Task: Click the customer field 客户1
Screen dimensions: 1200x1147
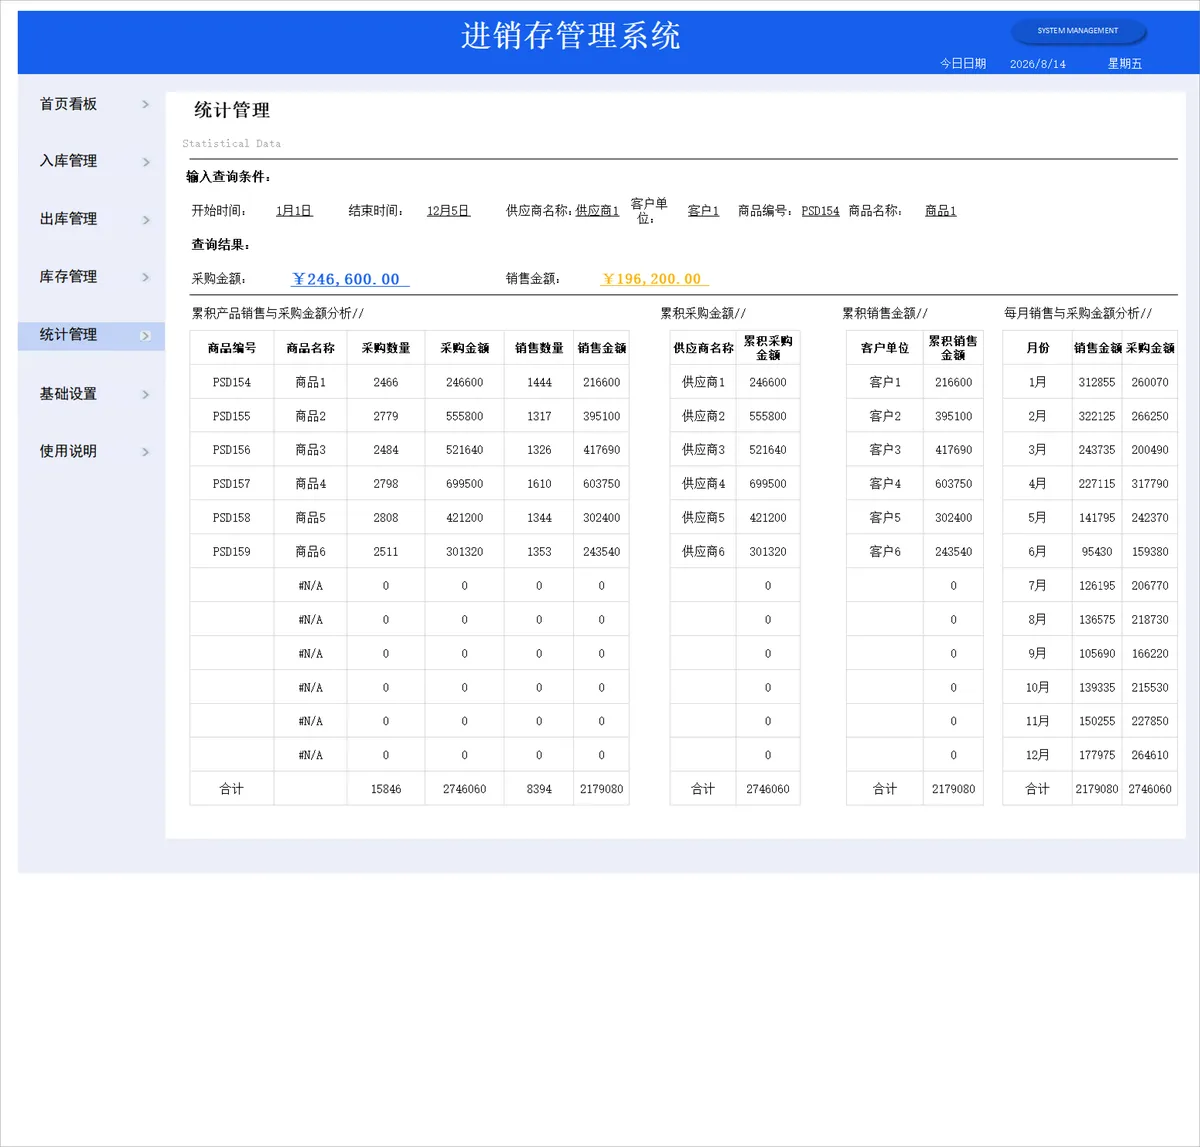Action: tap(703, 211)
